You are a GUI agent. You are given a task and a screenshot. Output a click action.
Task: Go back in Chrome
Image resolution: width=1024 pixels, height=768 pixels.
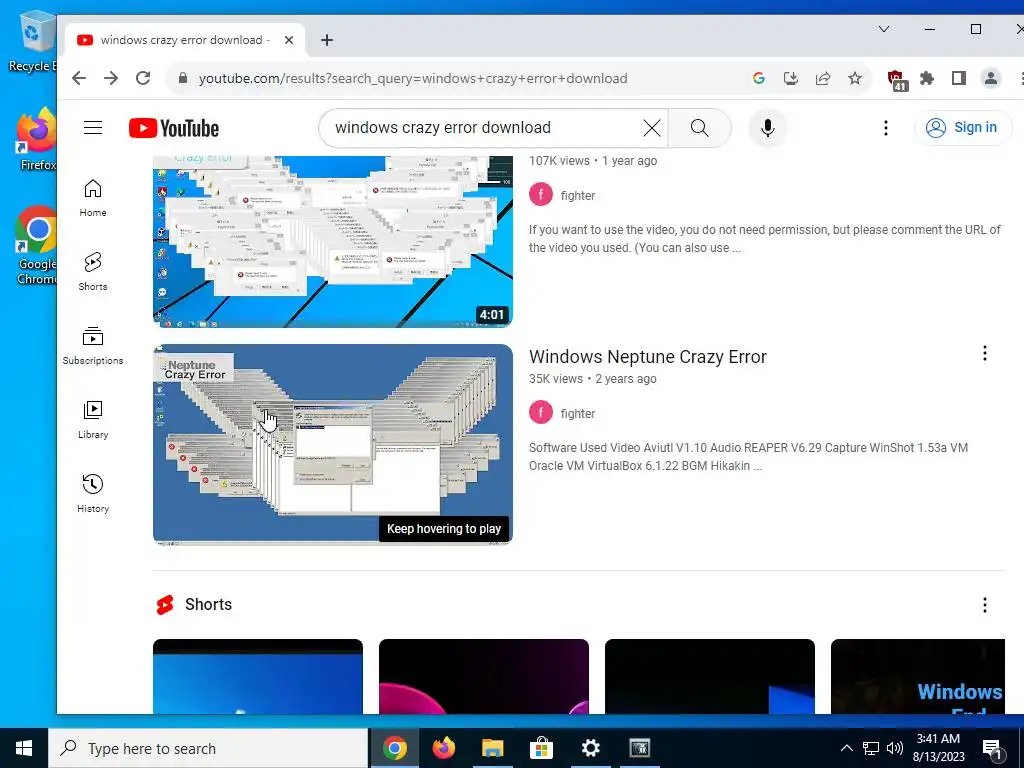[79, 78]
